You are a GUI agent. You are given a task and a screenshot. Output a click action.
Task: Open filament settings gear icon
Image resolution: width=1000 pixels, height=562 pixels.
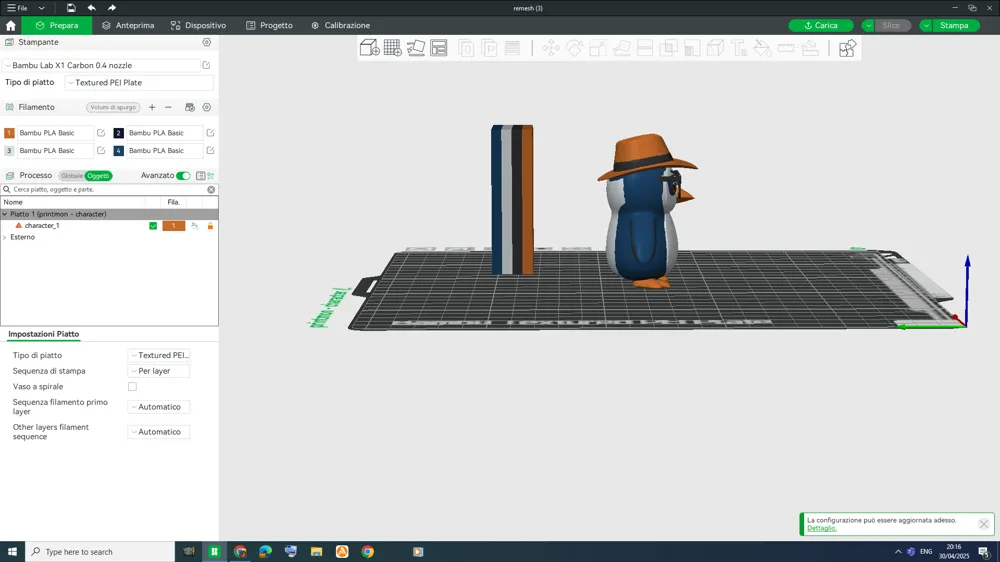point(207,107)
